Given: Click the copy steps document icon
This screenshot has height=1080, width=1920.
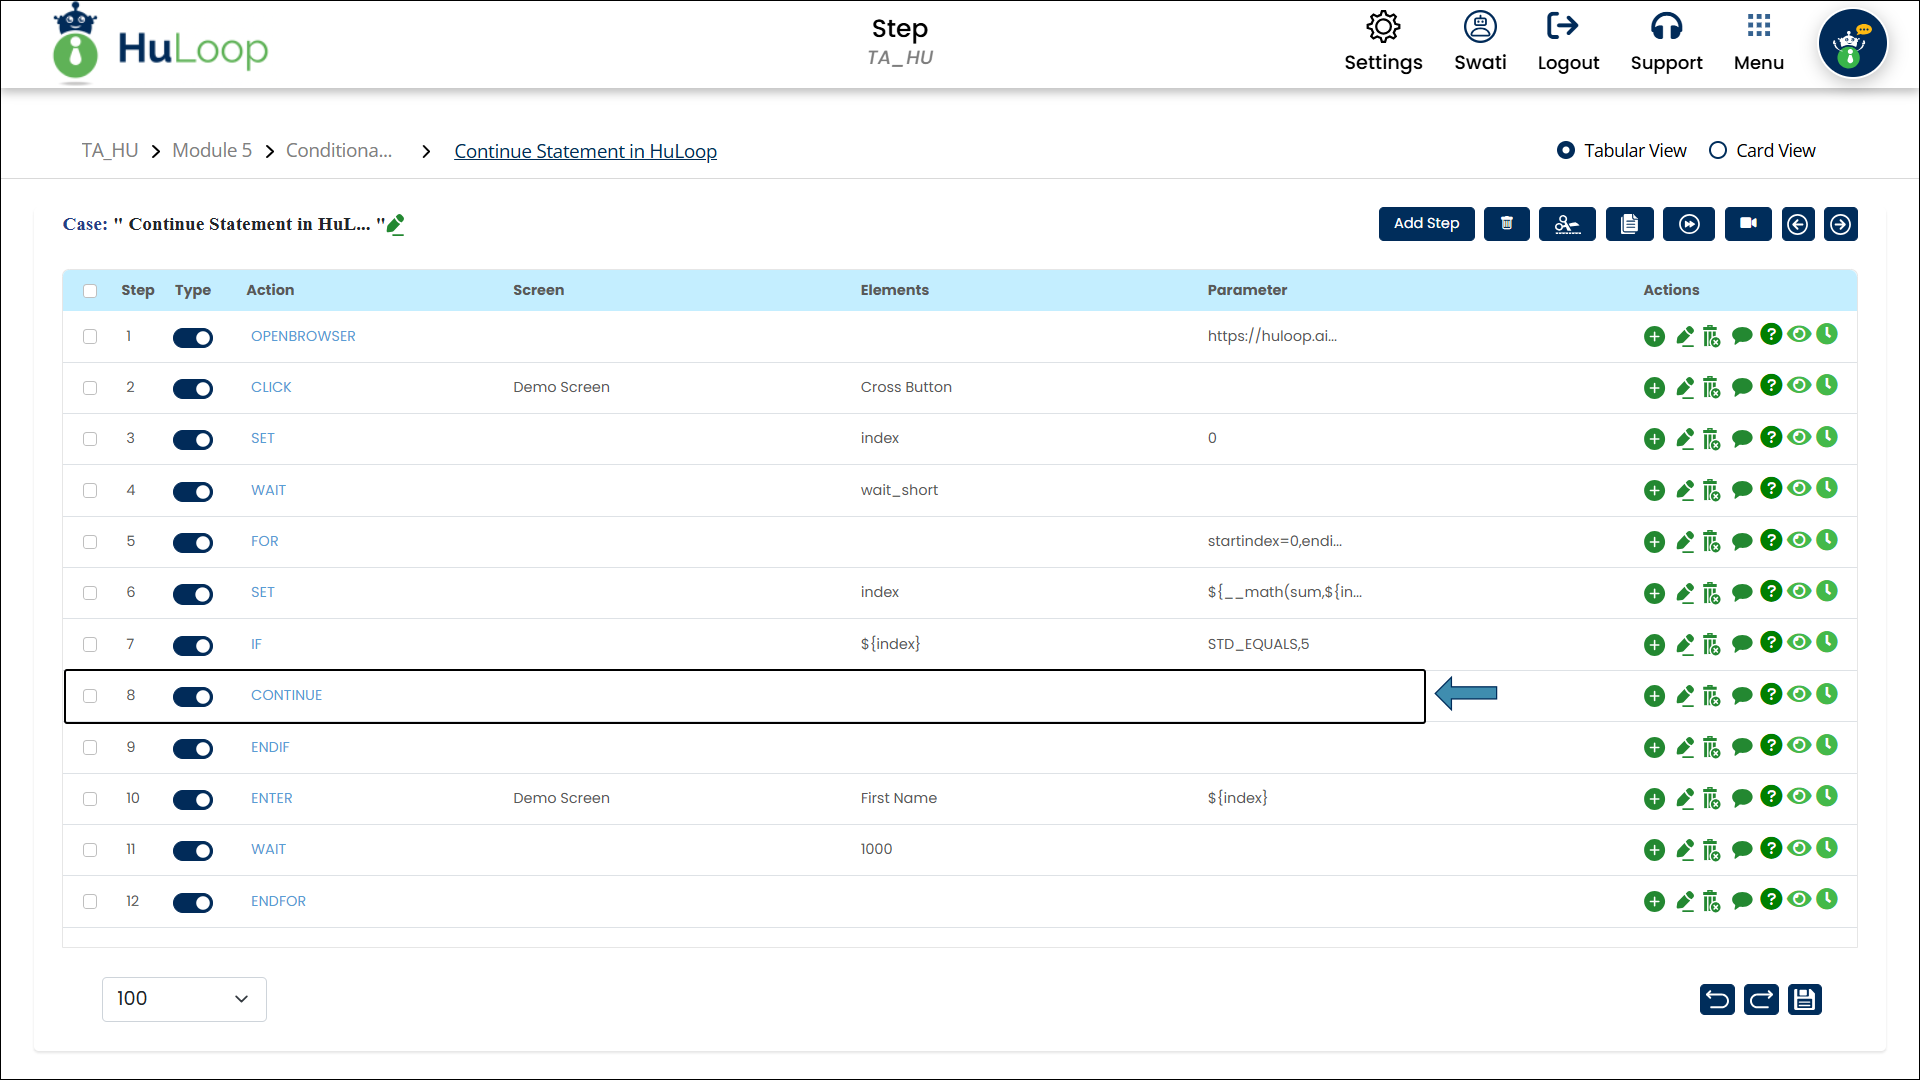Looking at the screenshot, I should (x=1629, y=224).
